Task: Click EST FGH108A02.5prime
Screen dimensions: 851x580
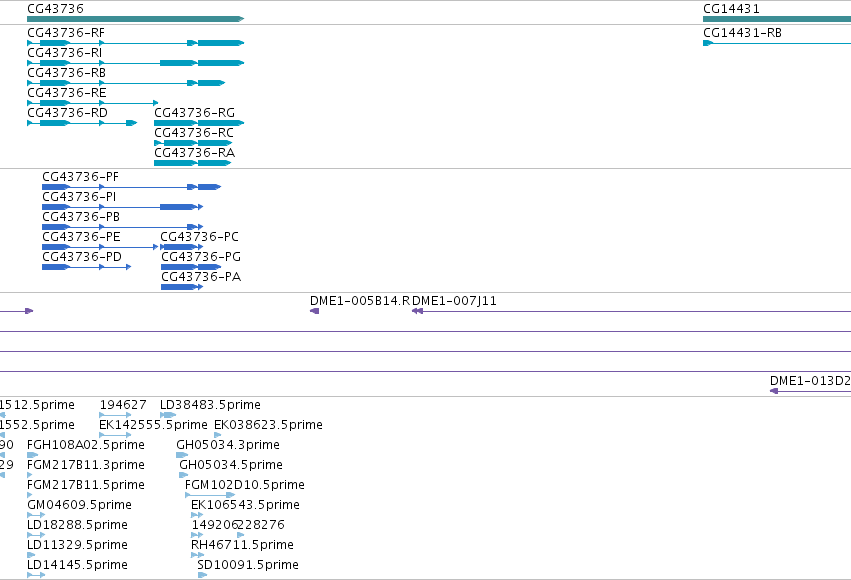Action: click(x=33, y=456)
